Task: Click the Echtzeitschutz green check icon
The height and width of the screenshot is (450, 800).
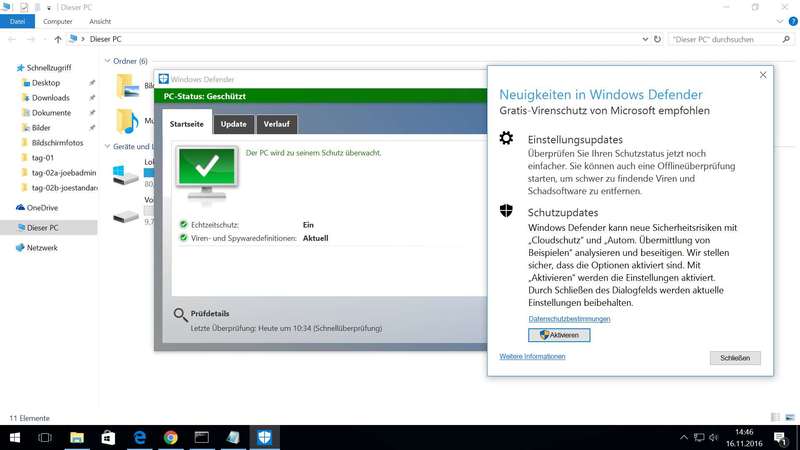Action: 184,224
